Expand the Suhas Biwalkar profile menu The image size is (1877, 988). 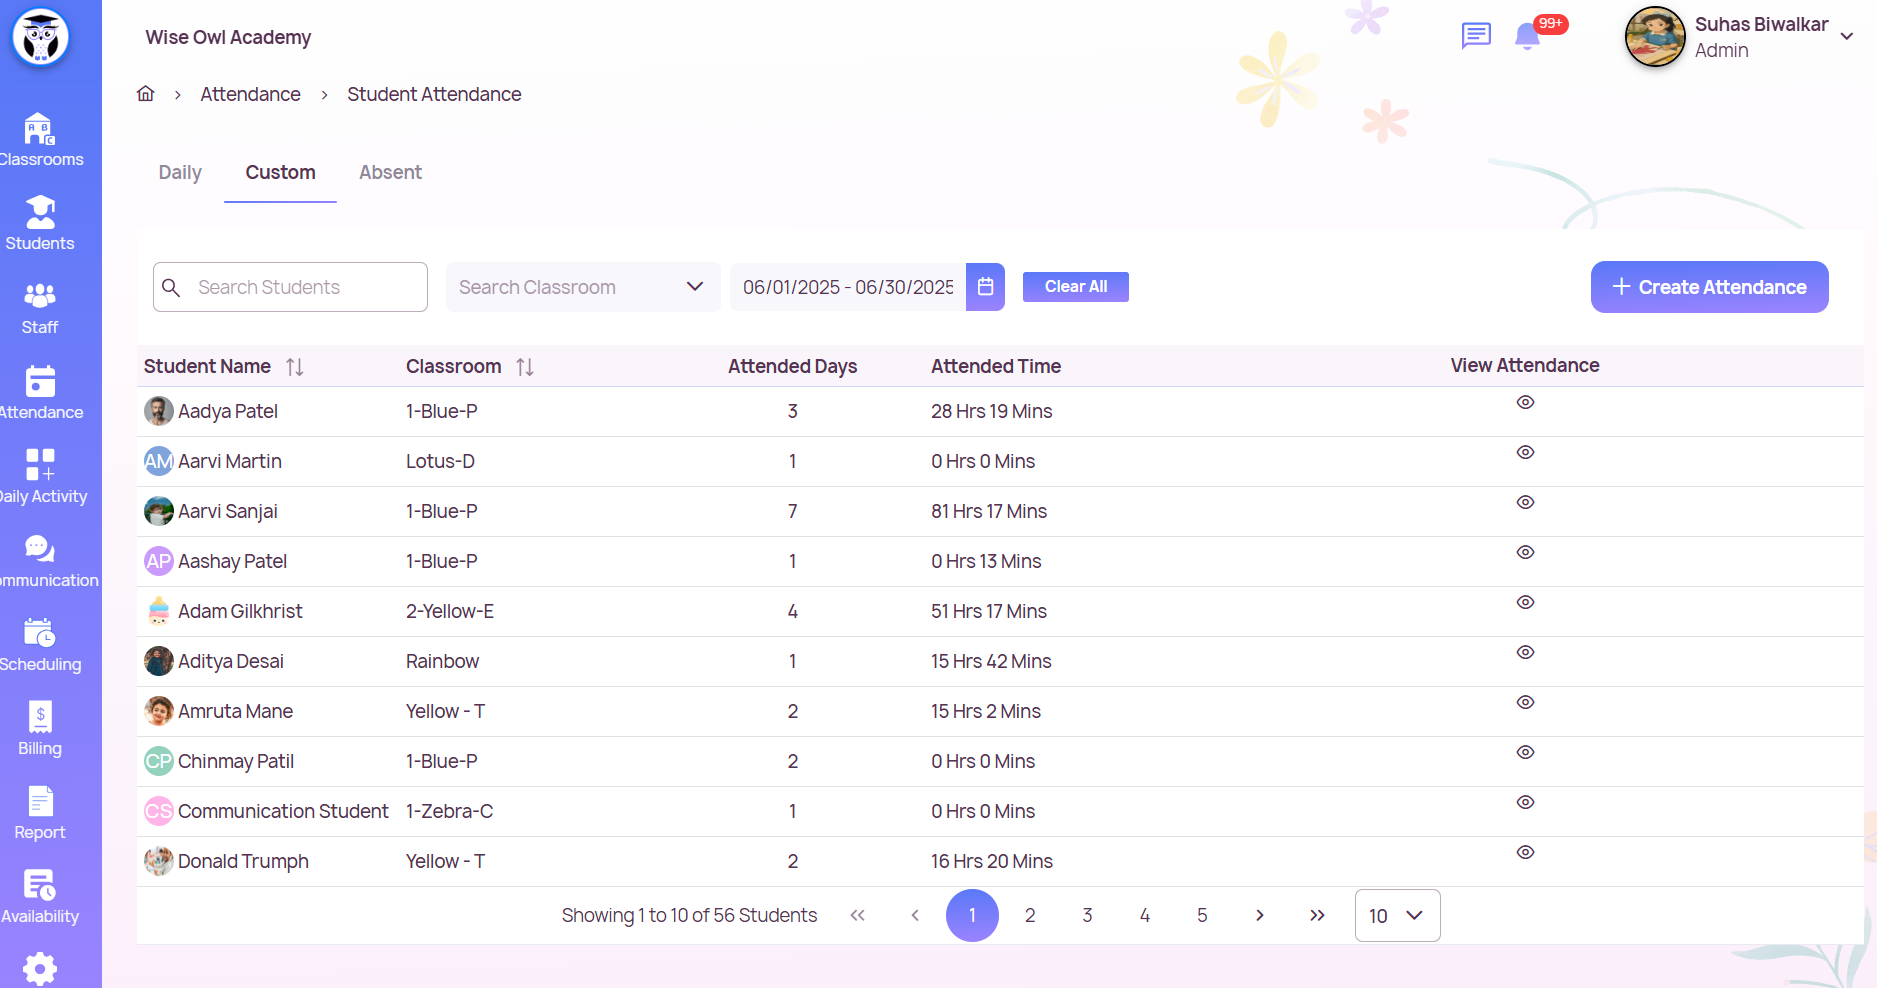click(1846, 37)
